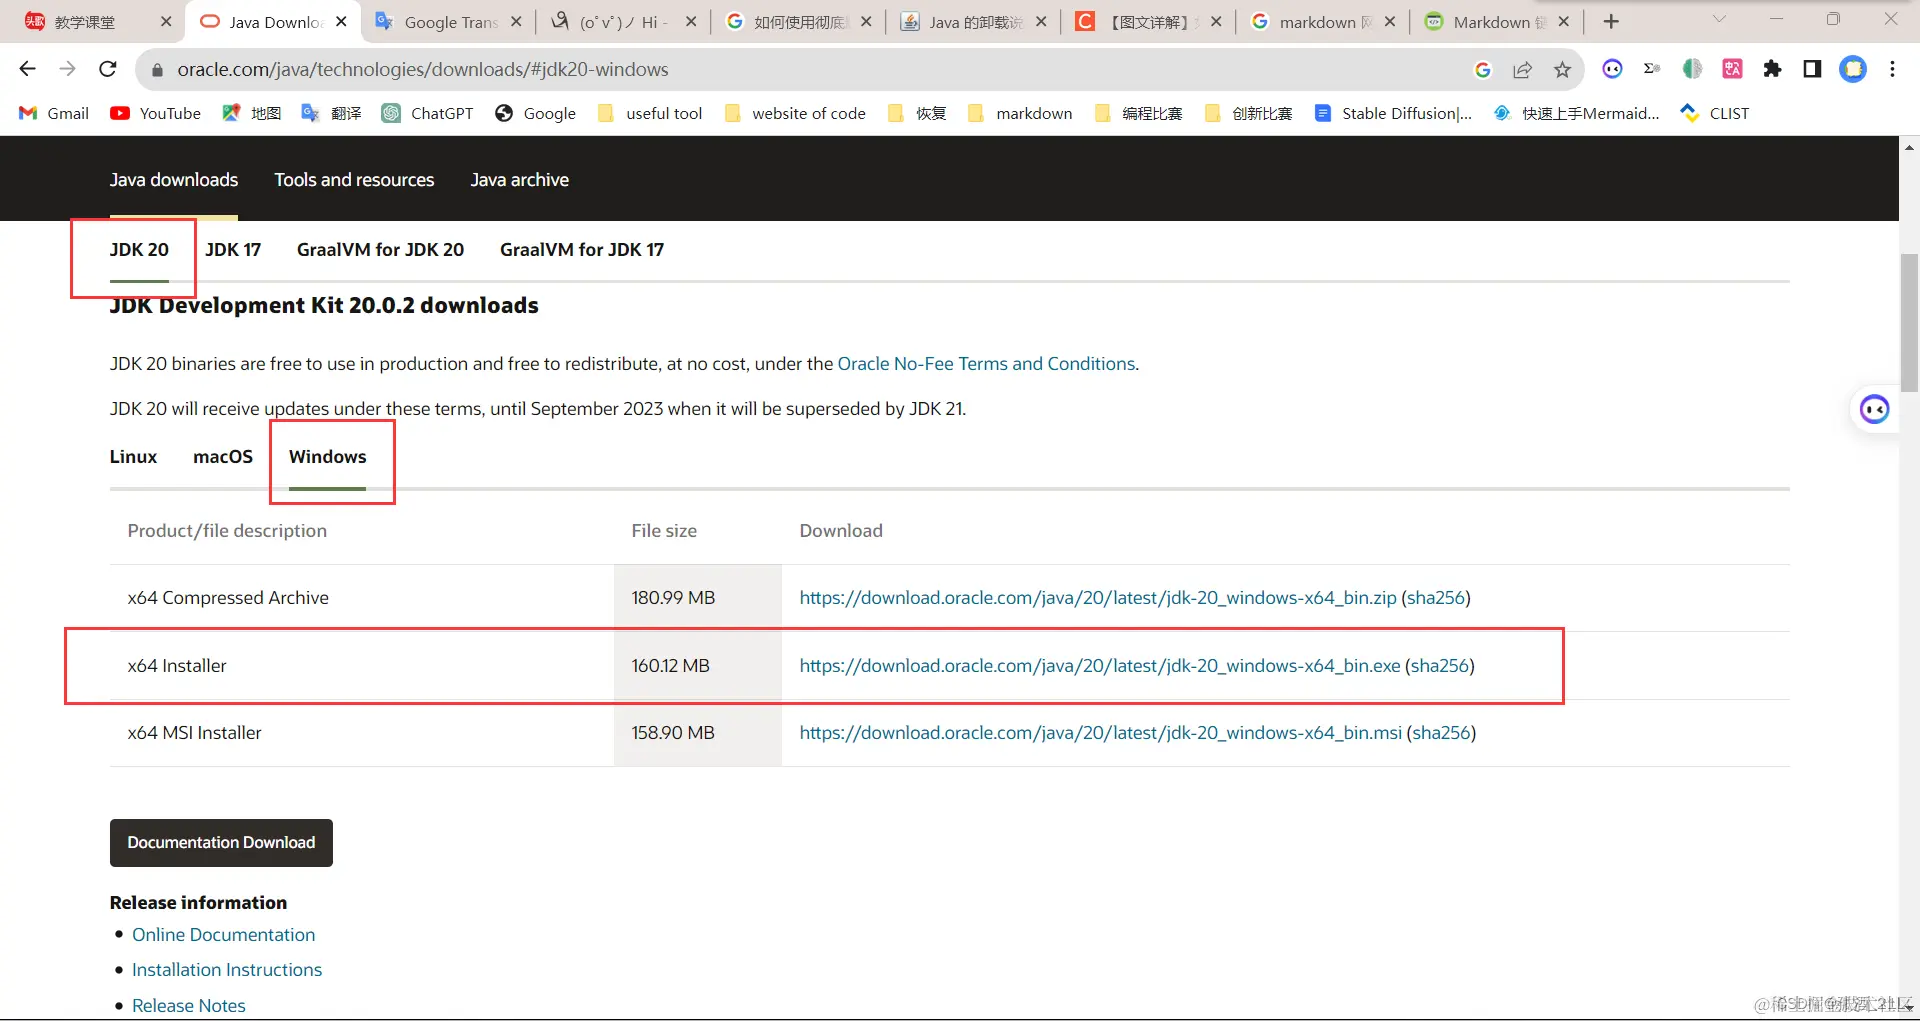Open the Google bookmark
The height and width of the screenshot is (1021, 1920).
coord(536,113)
